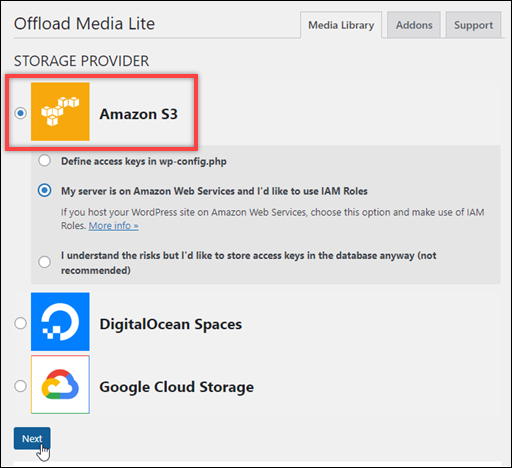Click the Amazon S3 text label

[139, 114]
